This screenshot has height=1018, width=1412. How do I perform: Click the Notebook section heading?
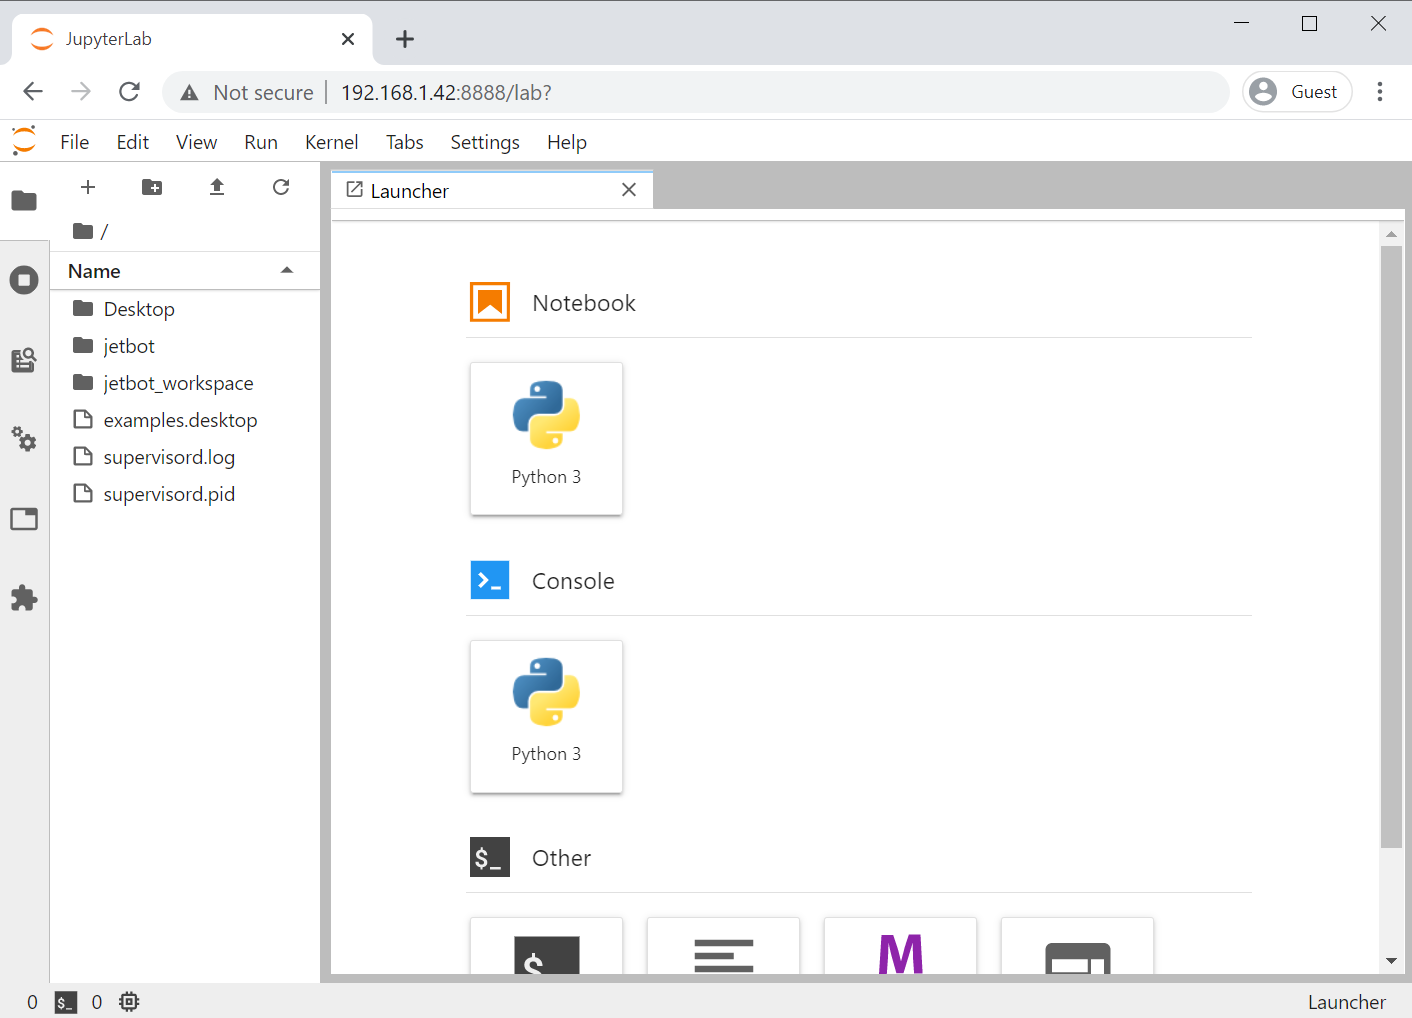pos(584,303)
